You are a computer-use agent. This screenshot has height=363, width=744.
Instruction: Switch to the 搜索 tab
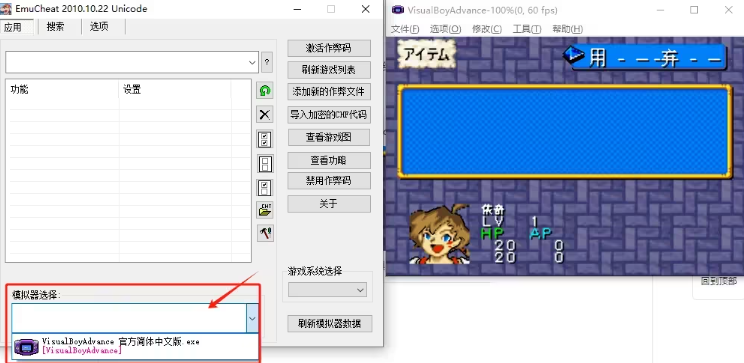56,27
